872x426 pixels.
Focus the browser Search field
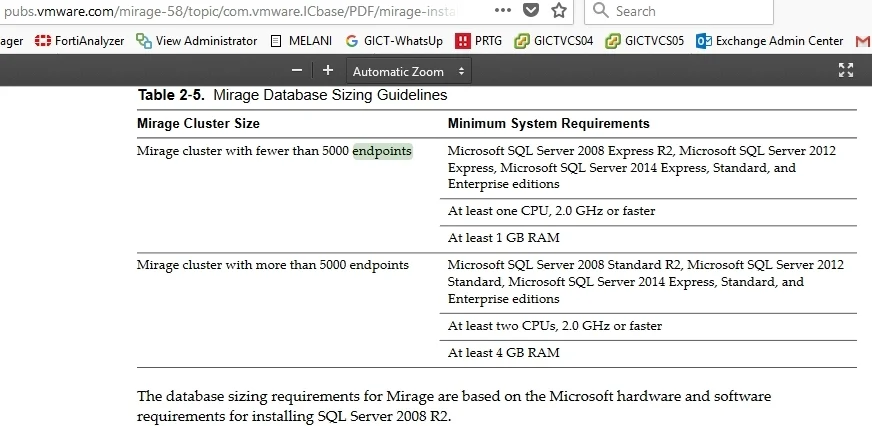pyautogui.click(x=678, y=11)
